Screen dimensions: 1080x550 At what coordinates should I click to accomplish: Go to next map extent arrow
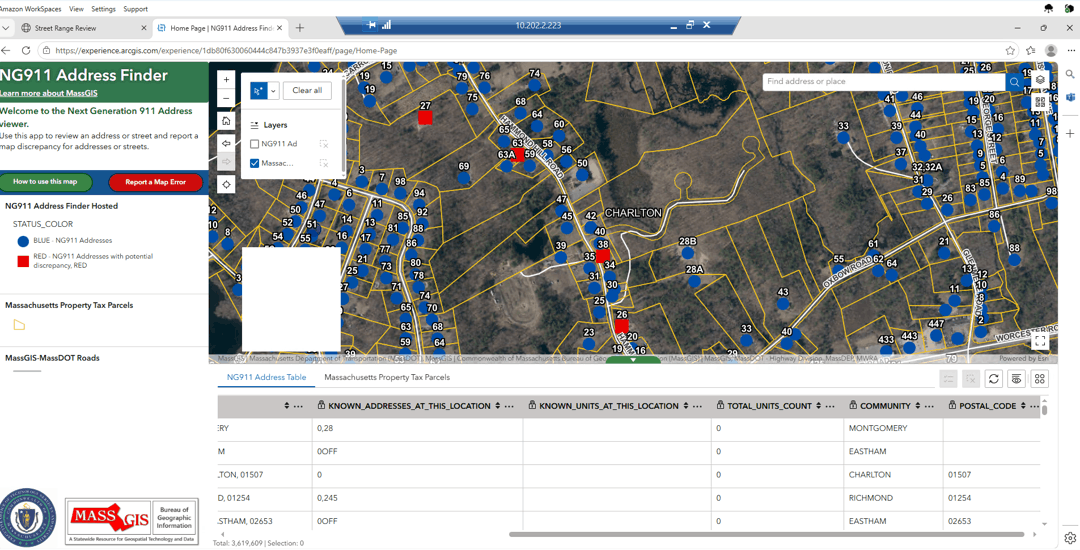226,162
